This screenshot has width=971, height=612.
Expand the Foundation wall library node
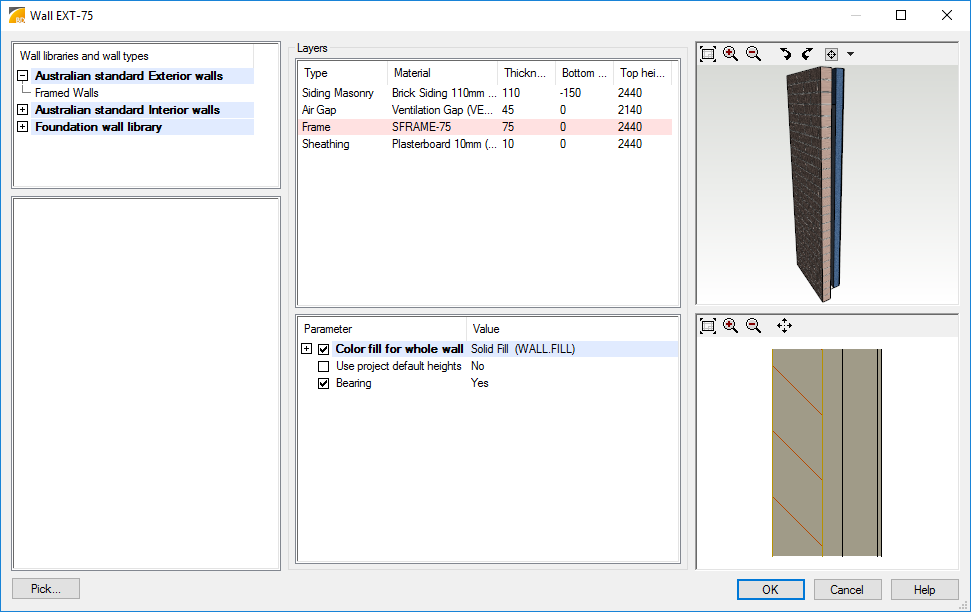[22, 127]
